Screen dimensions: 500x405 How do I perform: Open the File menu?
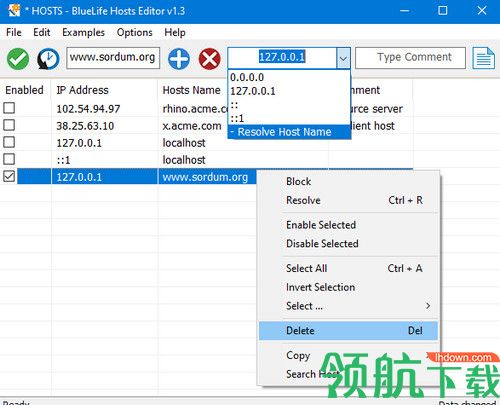coord(14,33)
